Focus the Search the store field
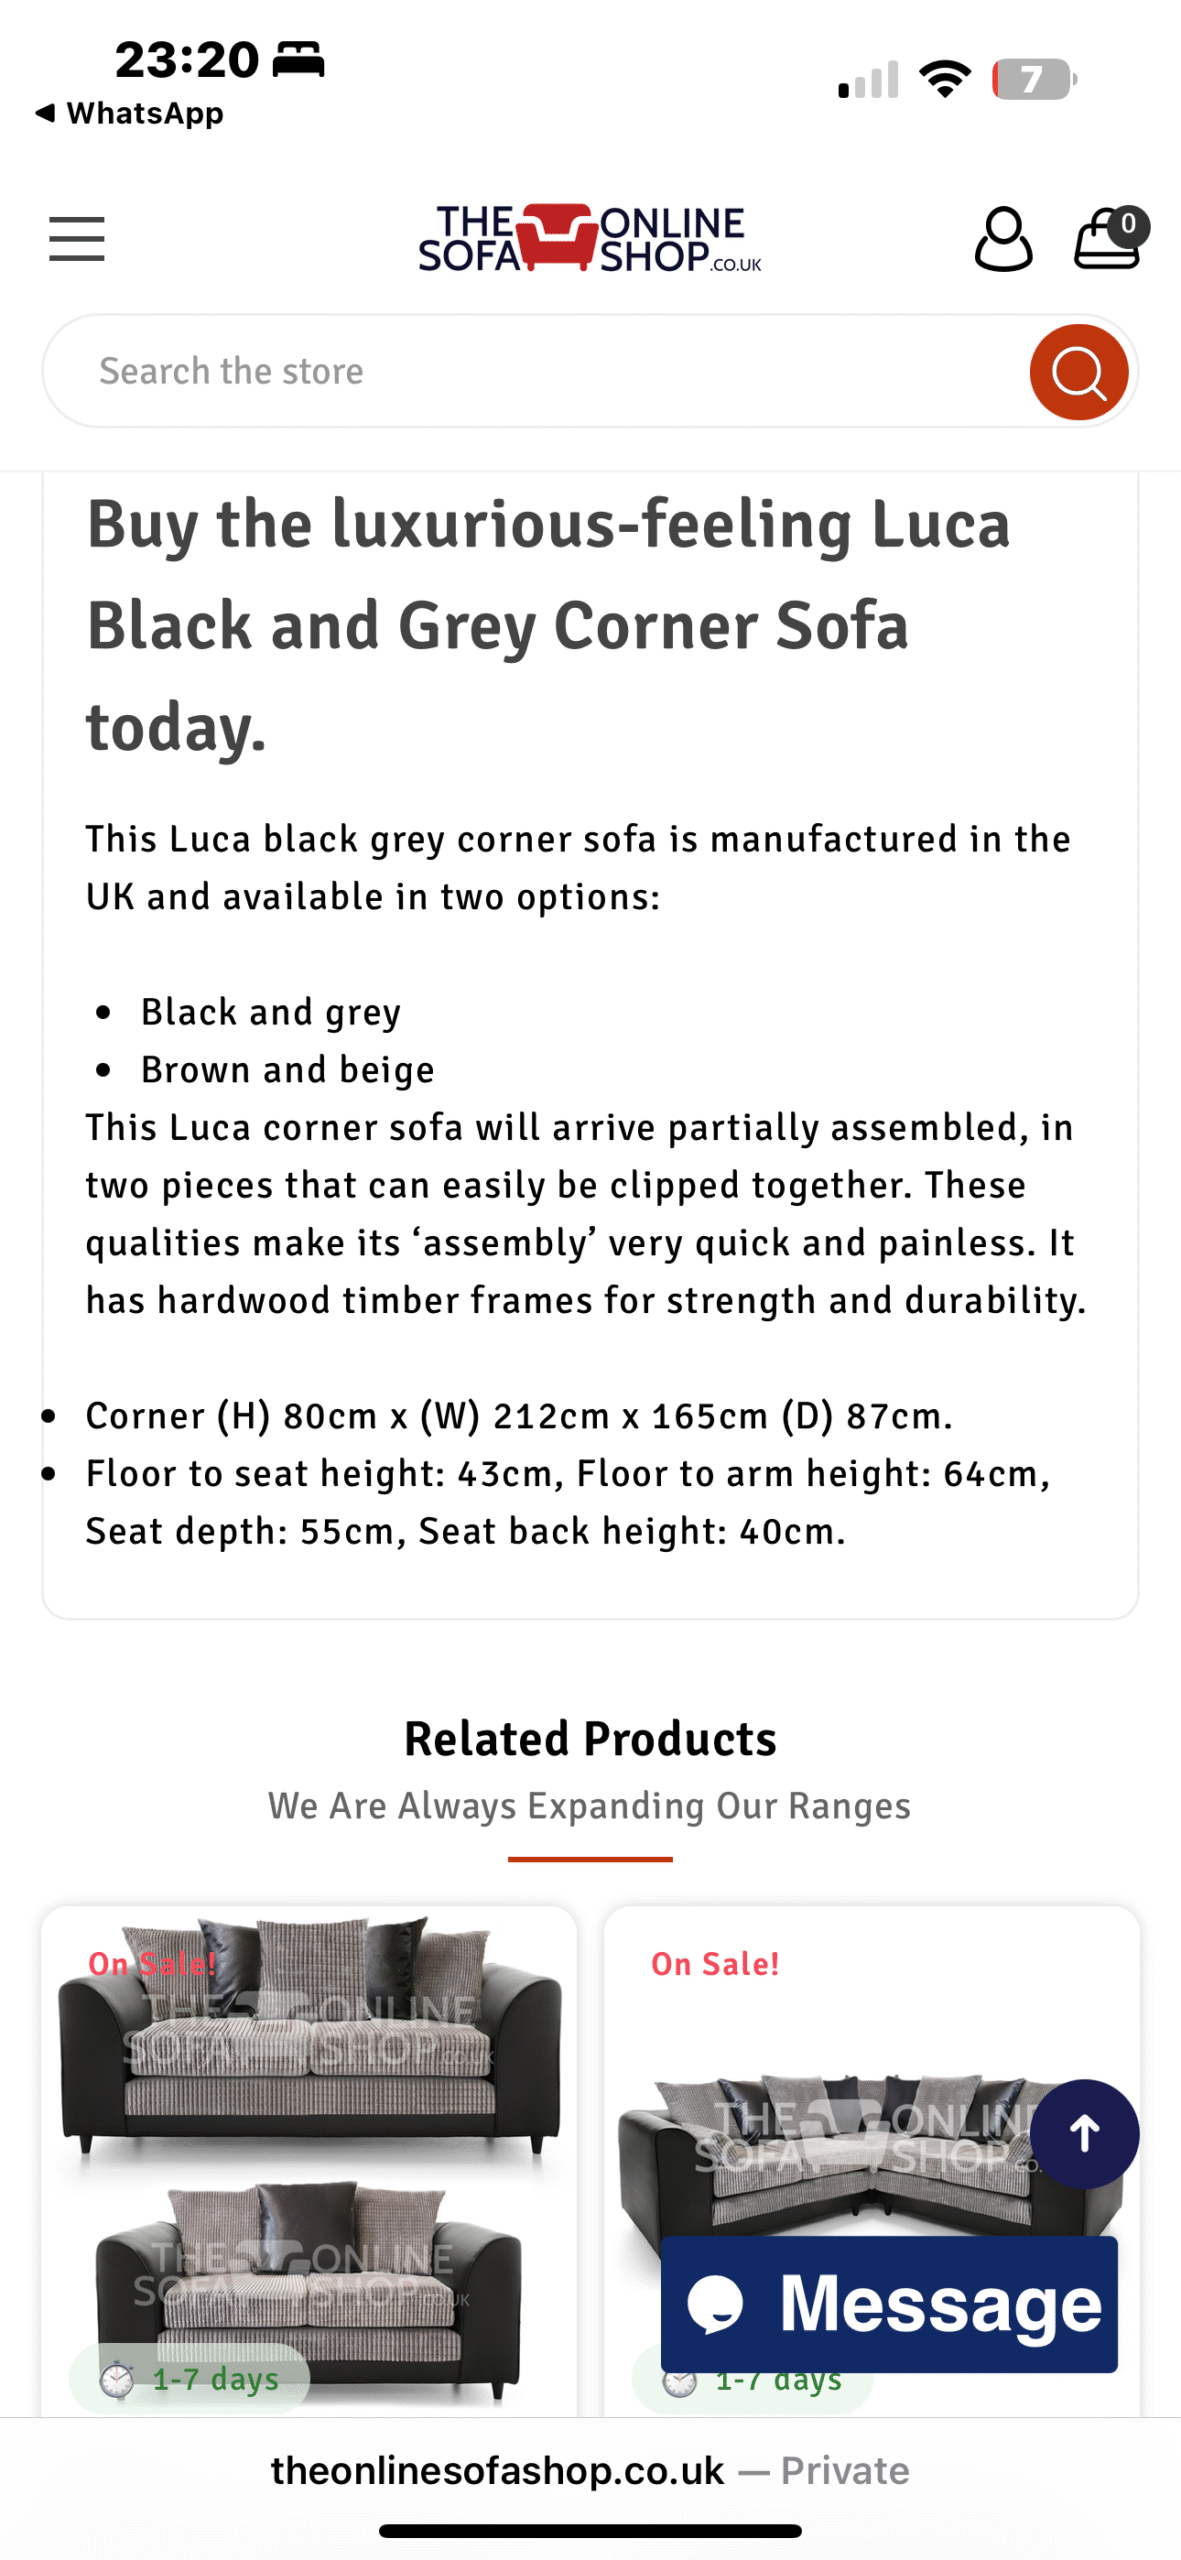The height and width of the screenshot is (2560, 1181). point(535,372)
